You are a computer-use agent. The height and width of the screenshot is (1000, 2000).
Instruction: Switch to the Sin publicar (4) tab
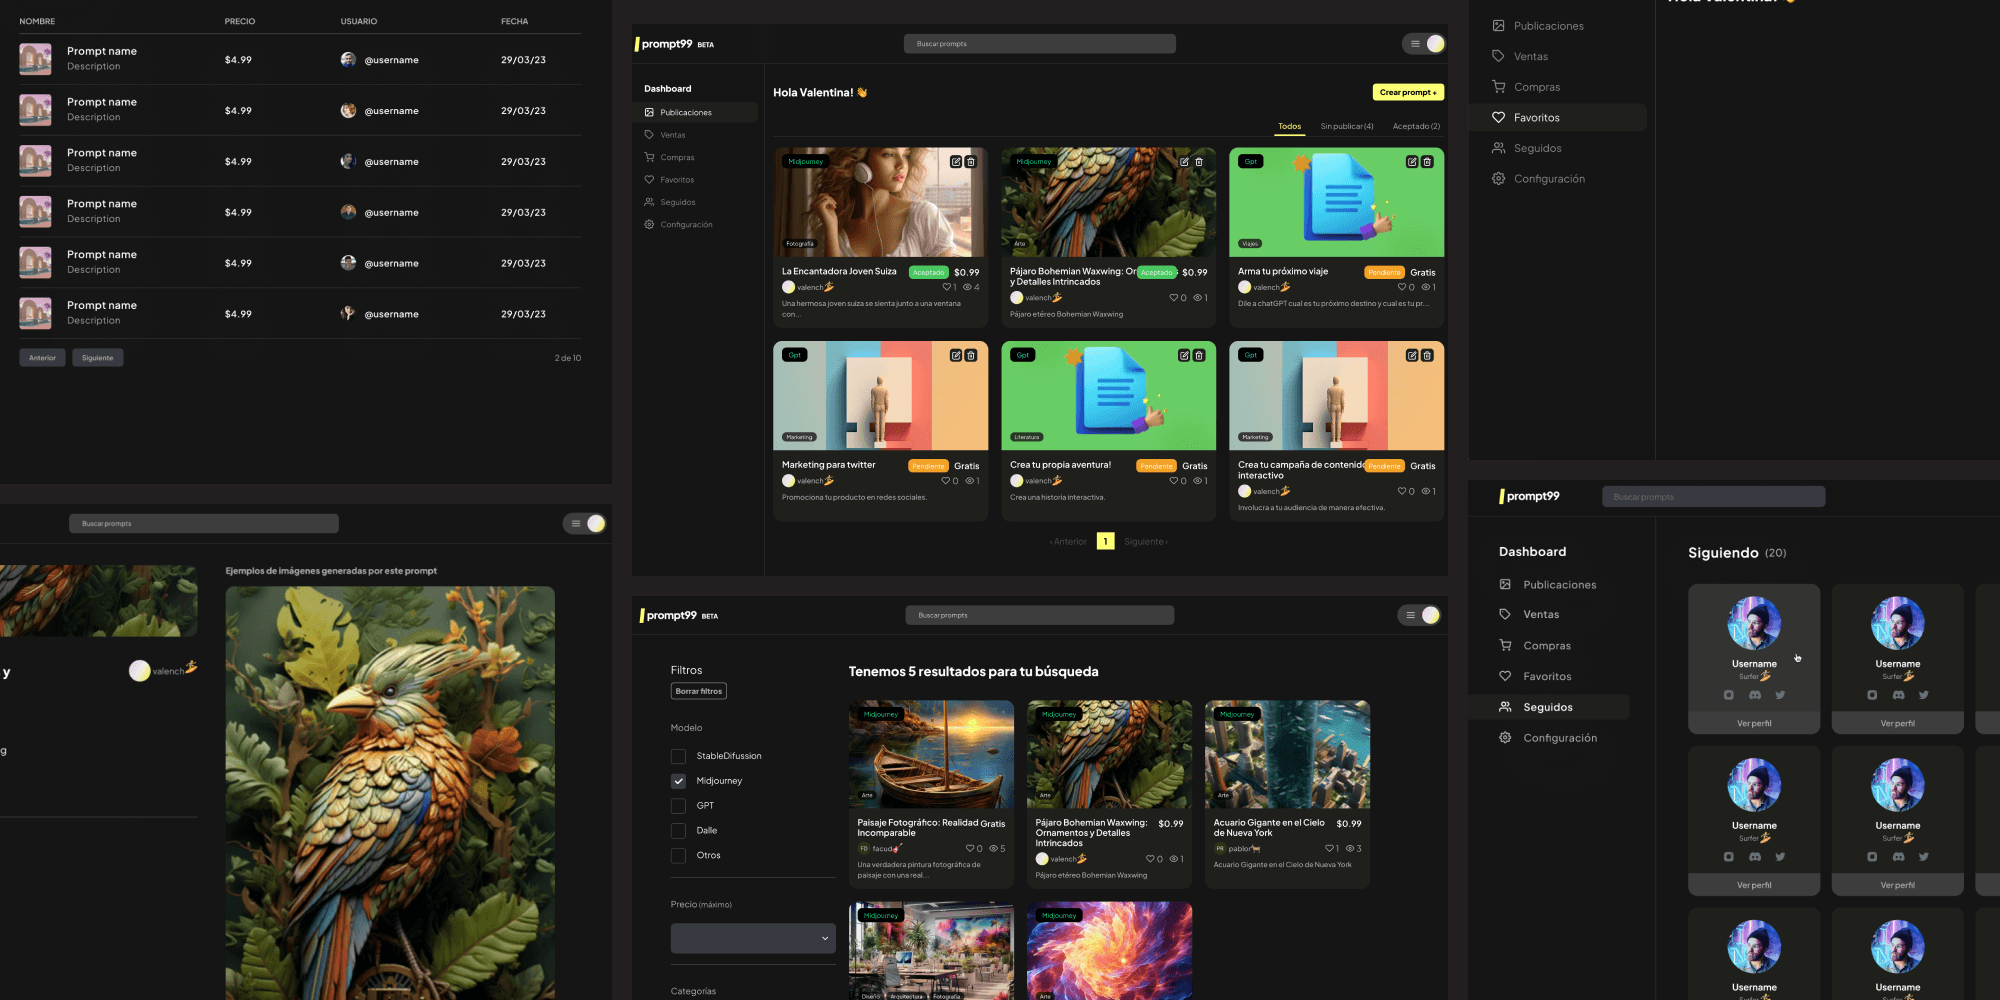tap(1347, 126)
